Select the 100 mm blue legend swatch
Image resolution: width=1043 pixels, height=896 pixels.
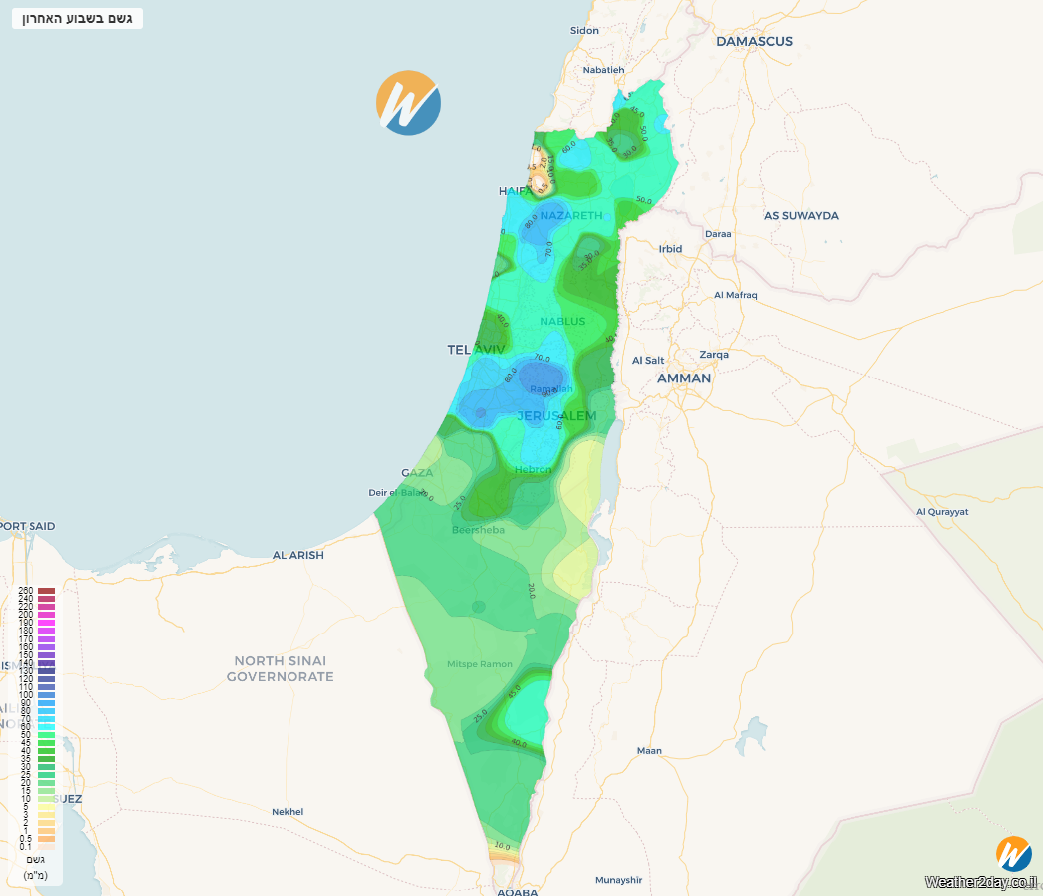46,695
